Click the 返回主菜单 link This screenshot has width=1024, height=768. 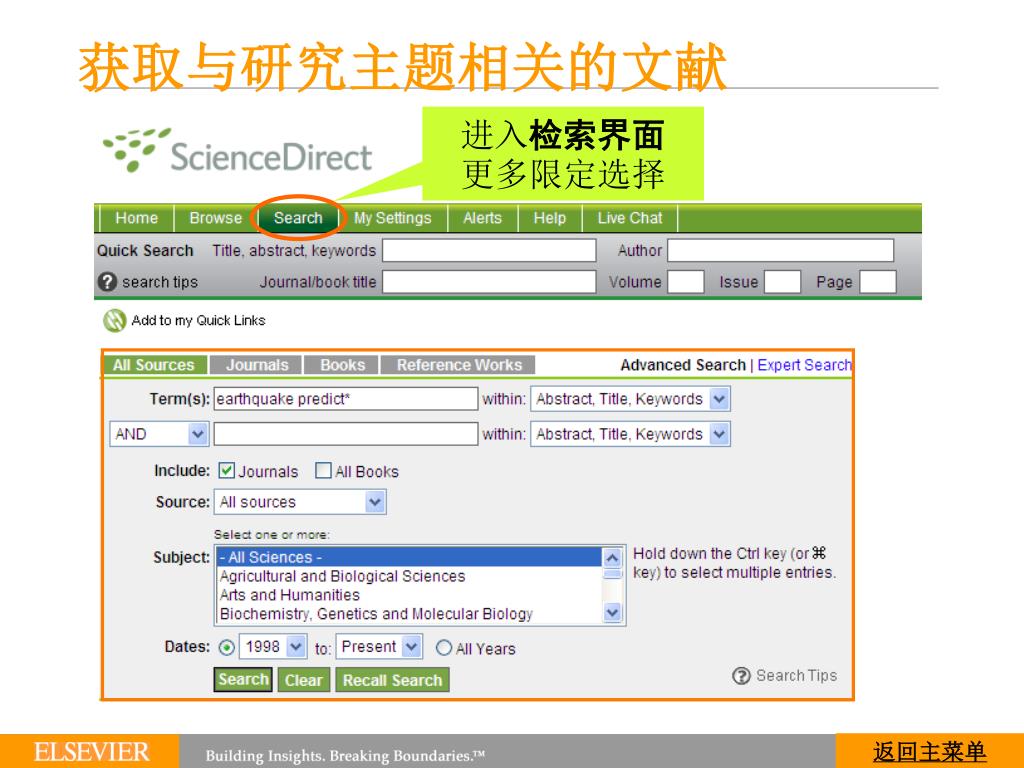929,752
